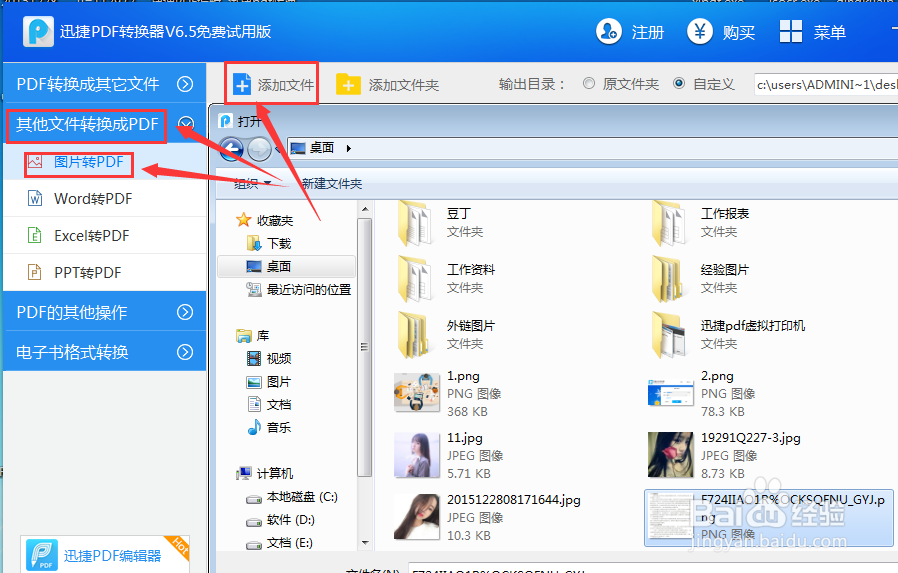Image resolution: width=898 pixels, height=573 pixels.
Task: Click the 迅捷PDF转换器 app logo
Action: (38, 31)
